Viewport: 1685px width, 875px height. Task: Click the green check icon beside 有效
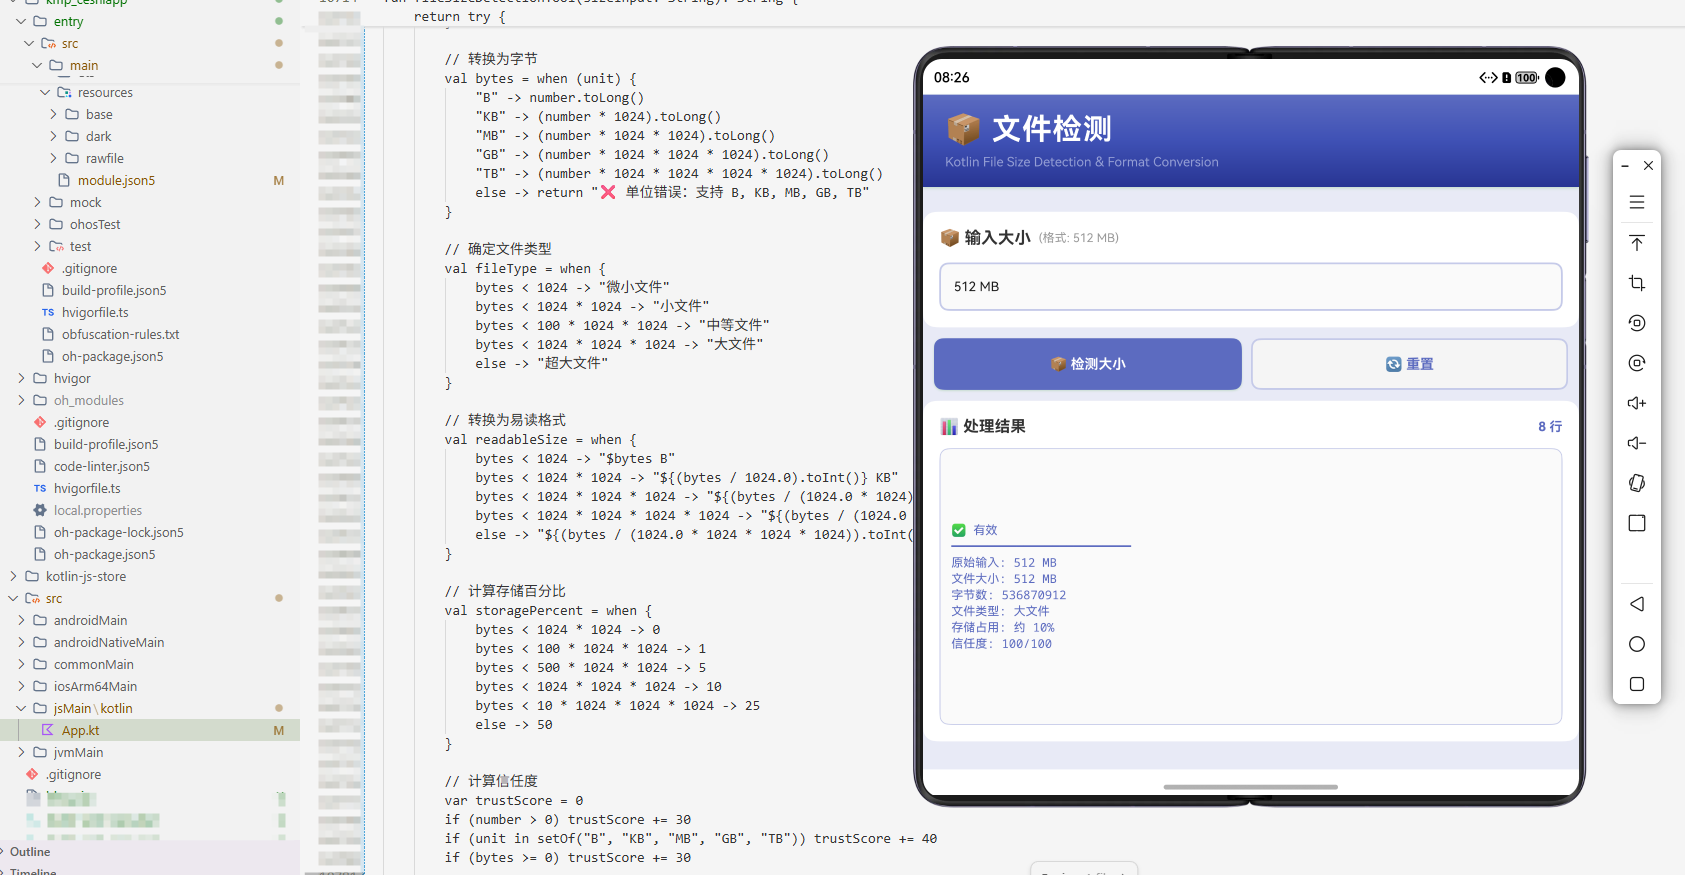[959, 530]
